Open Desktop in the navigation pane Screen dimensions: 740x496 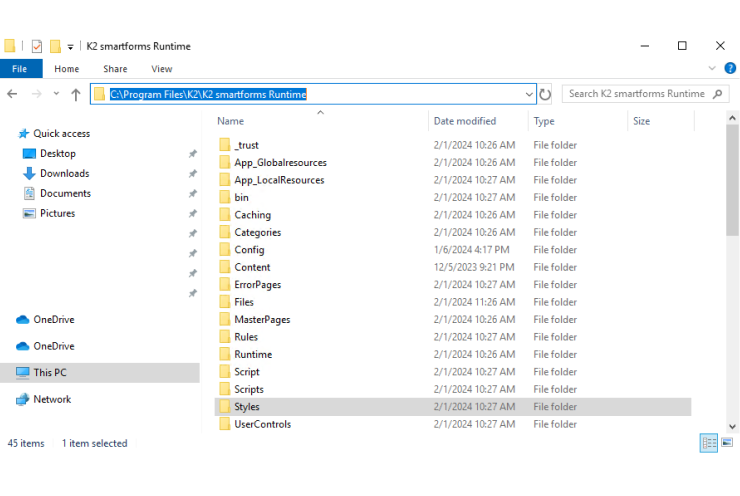(58, 153)
